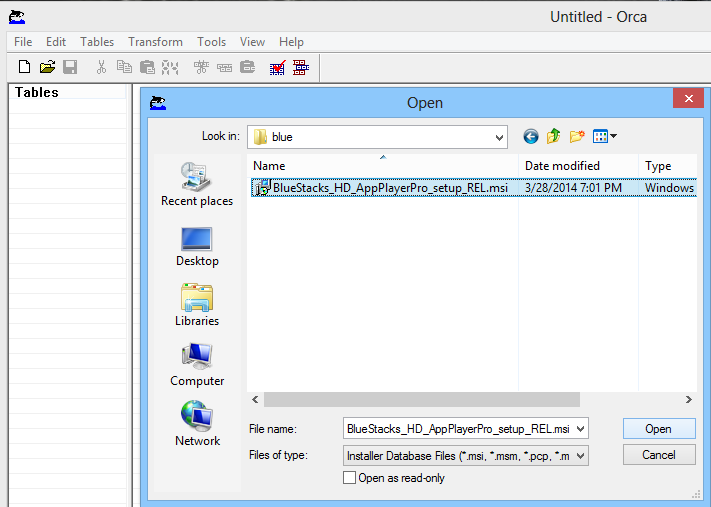Select the BlueStacks msi file icon

pyautogui.click(x=263, y=187)
